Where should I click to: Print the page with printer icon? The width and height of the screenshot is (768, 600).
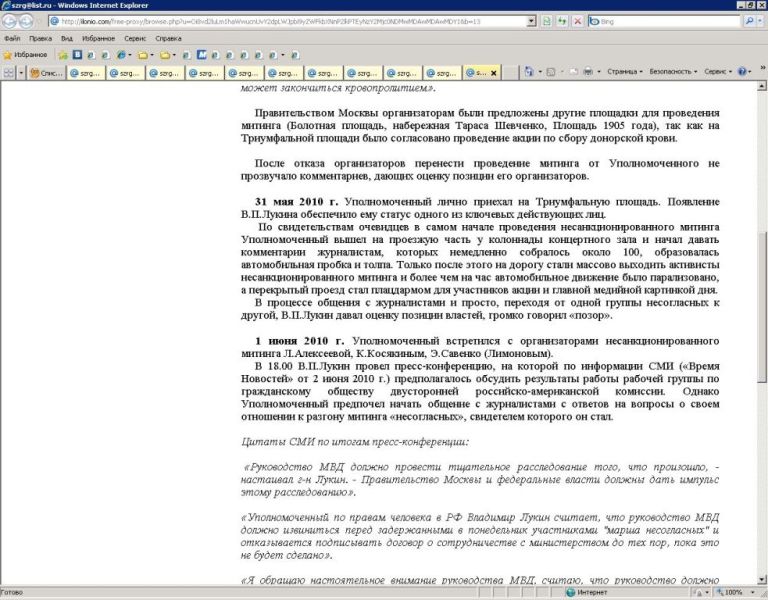click(588, 72)
